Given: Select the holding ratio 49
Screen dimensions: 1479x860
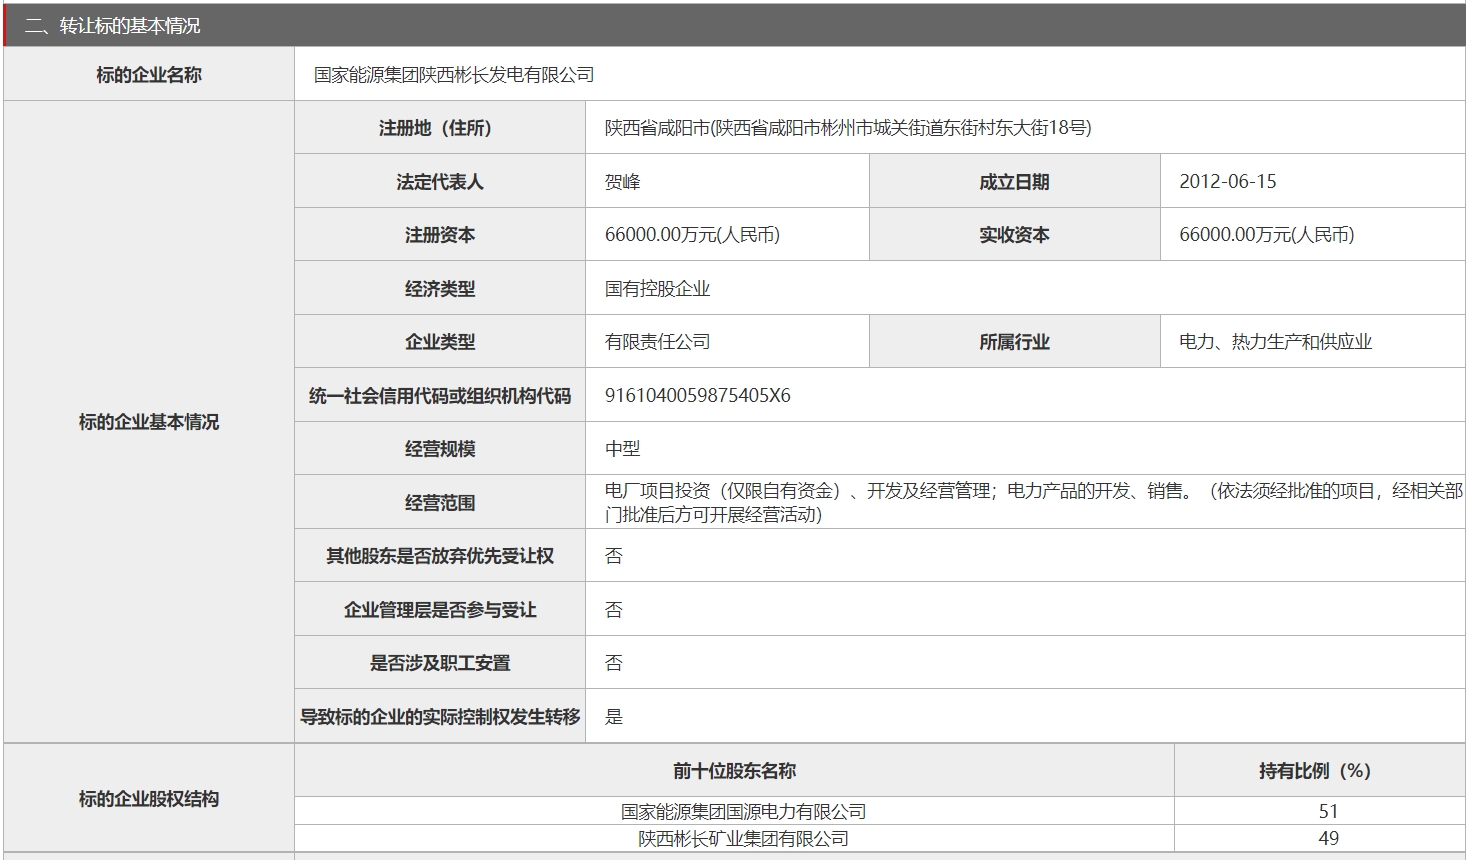Looking at the screenshot, I should click(x=1328, y=838).
